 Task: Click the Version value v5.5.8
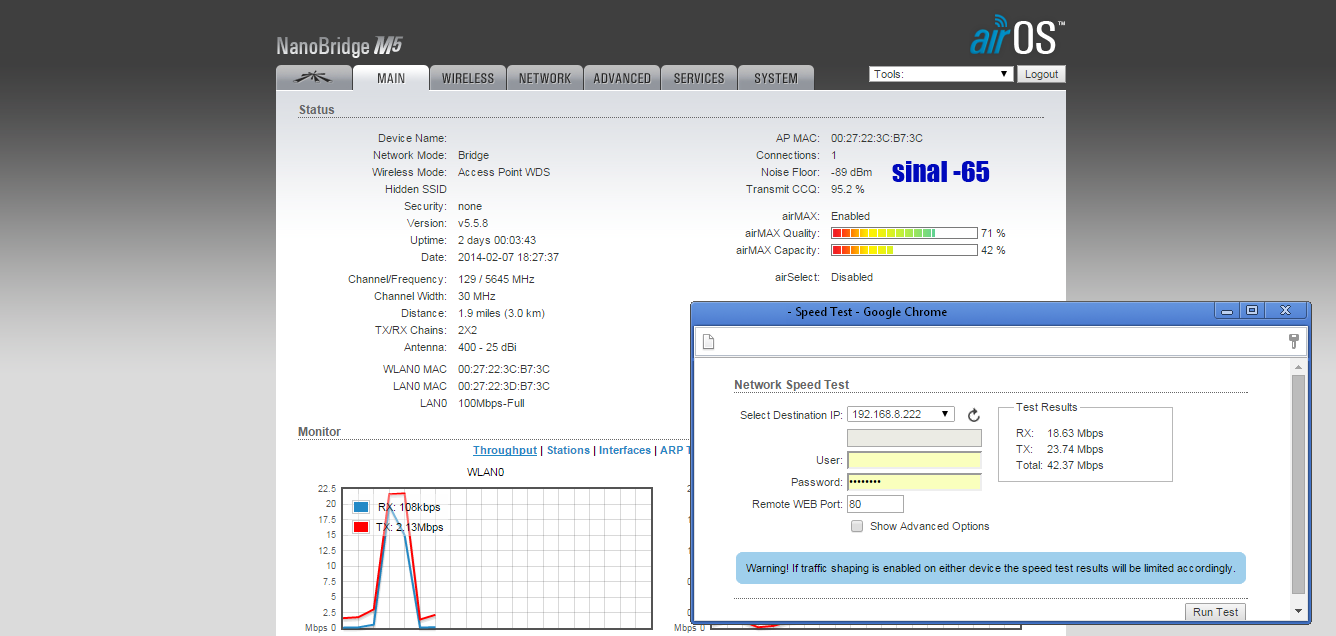click(x=473, y=223)
